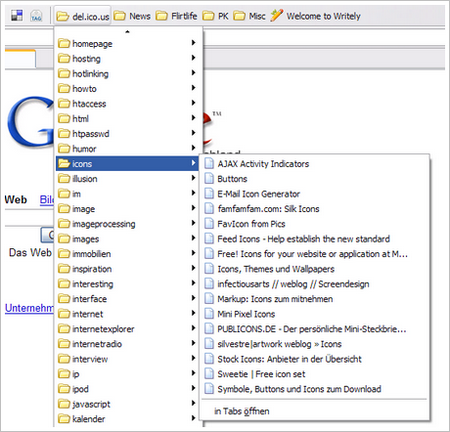Expand the immobilien submenu arrow
Screen dimensions: 450x432
pos(193,253)
